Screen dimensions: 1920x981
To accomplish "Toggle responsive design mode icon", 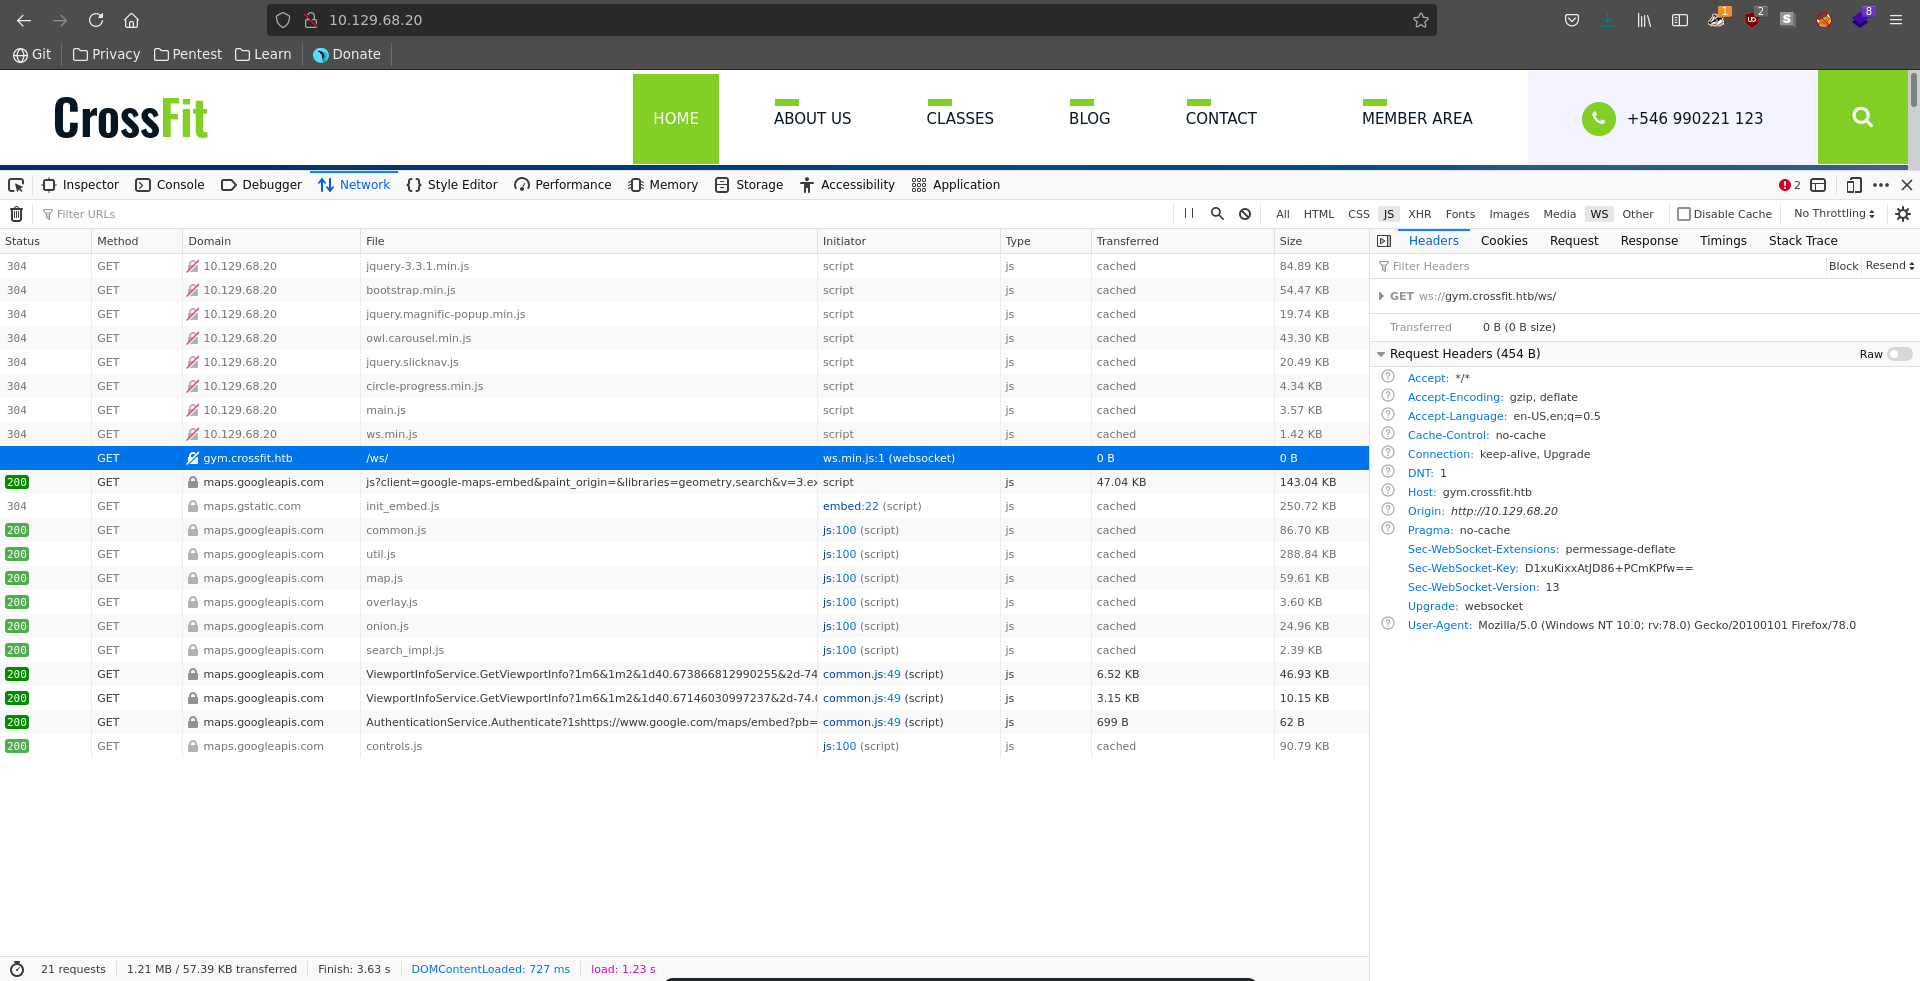I will (x=1853, y=185).
